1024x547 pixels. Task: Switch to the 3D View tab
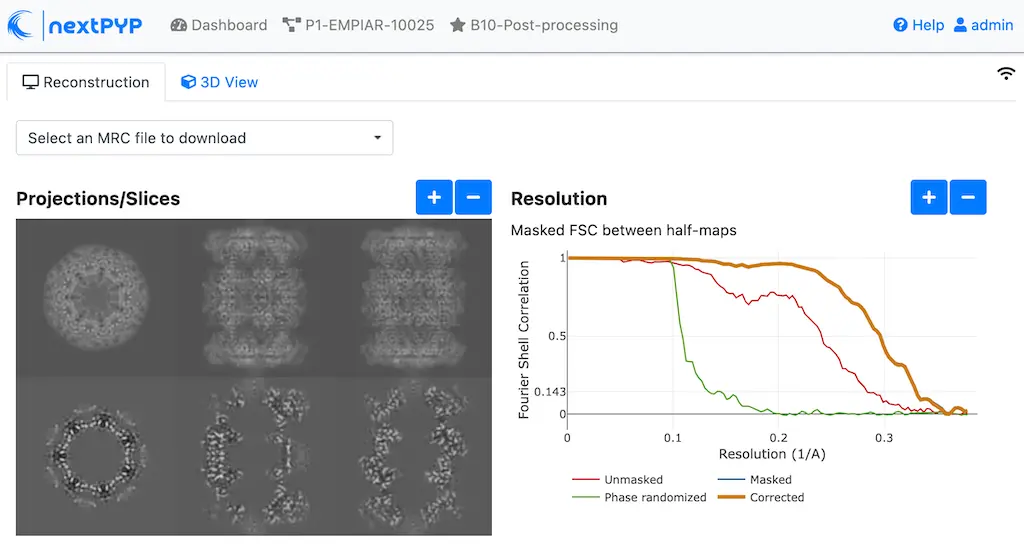[219, 82]
